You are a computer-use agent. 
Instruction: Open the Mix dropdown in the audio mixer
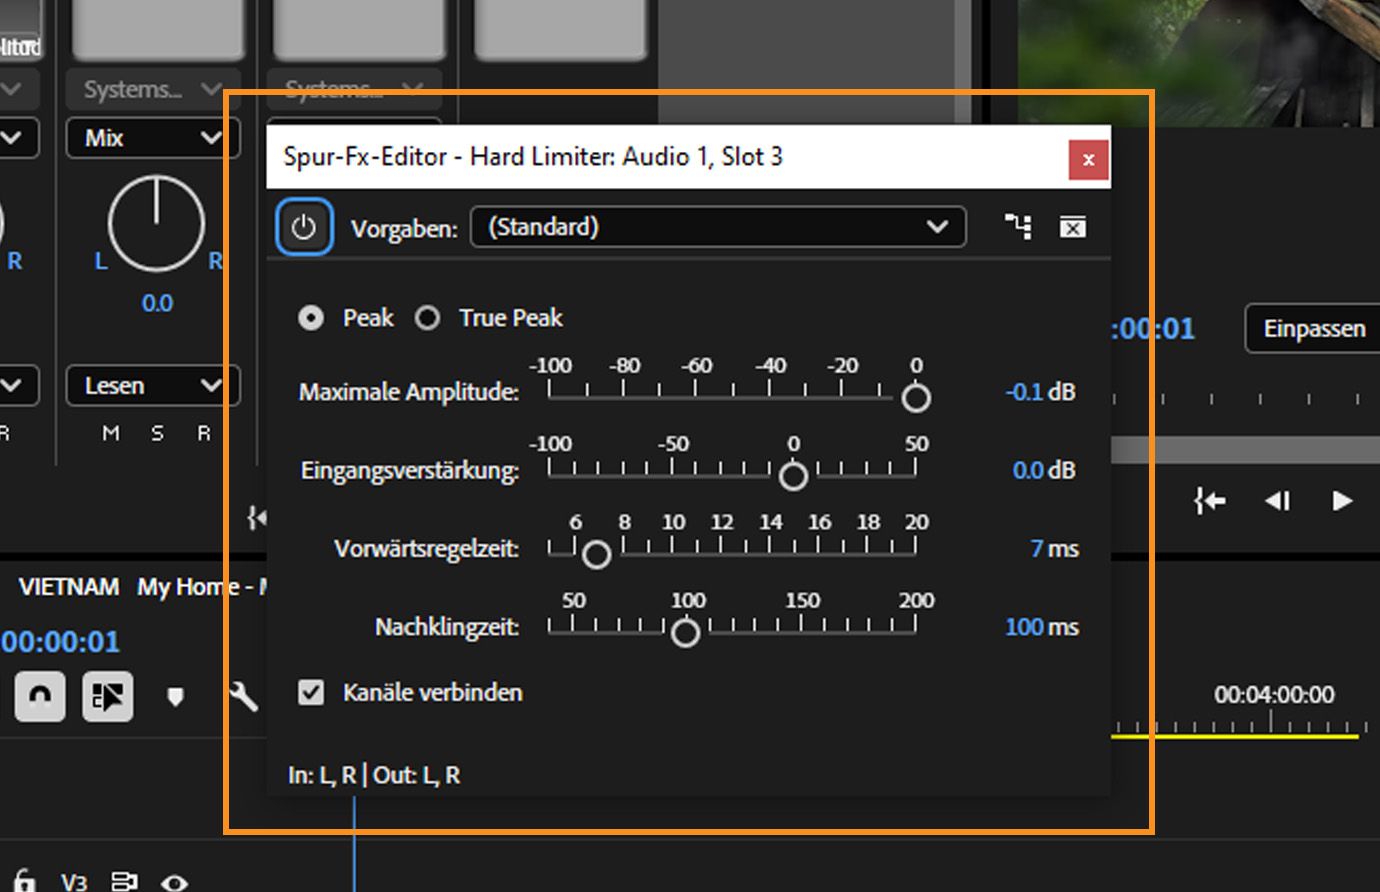click(x=150, y=138)
